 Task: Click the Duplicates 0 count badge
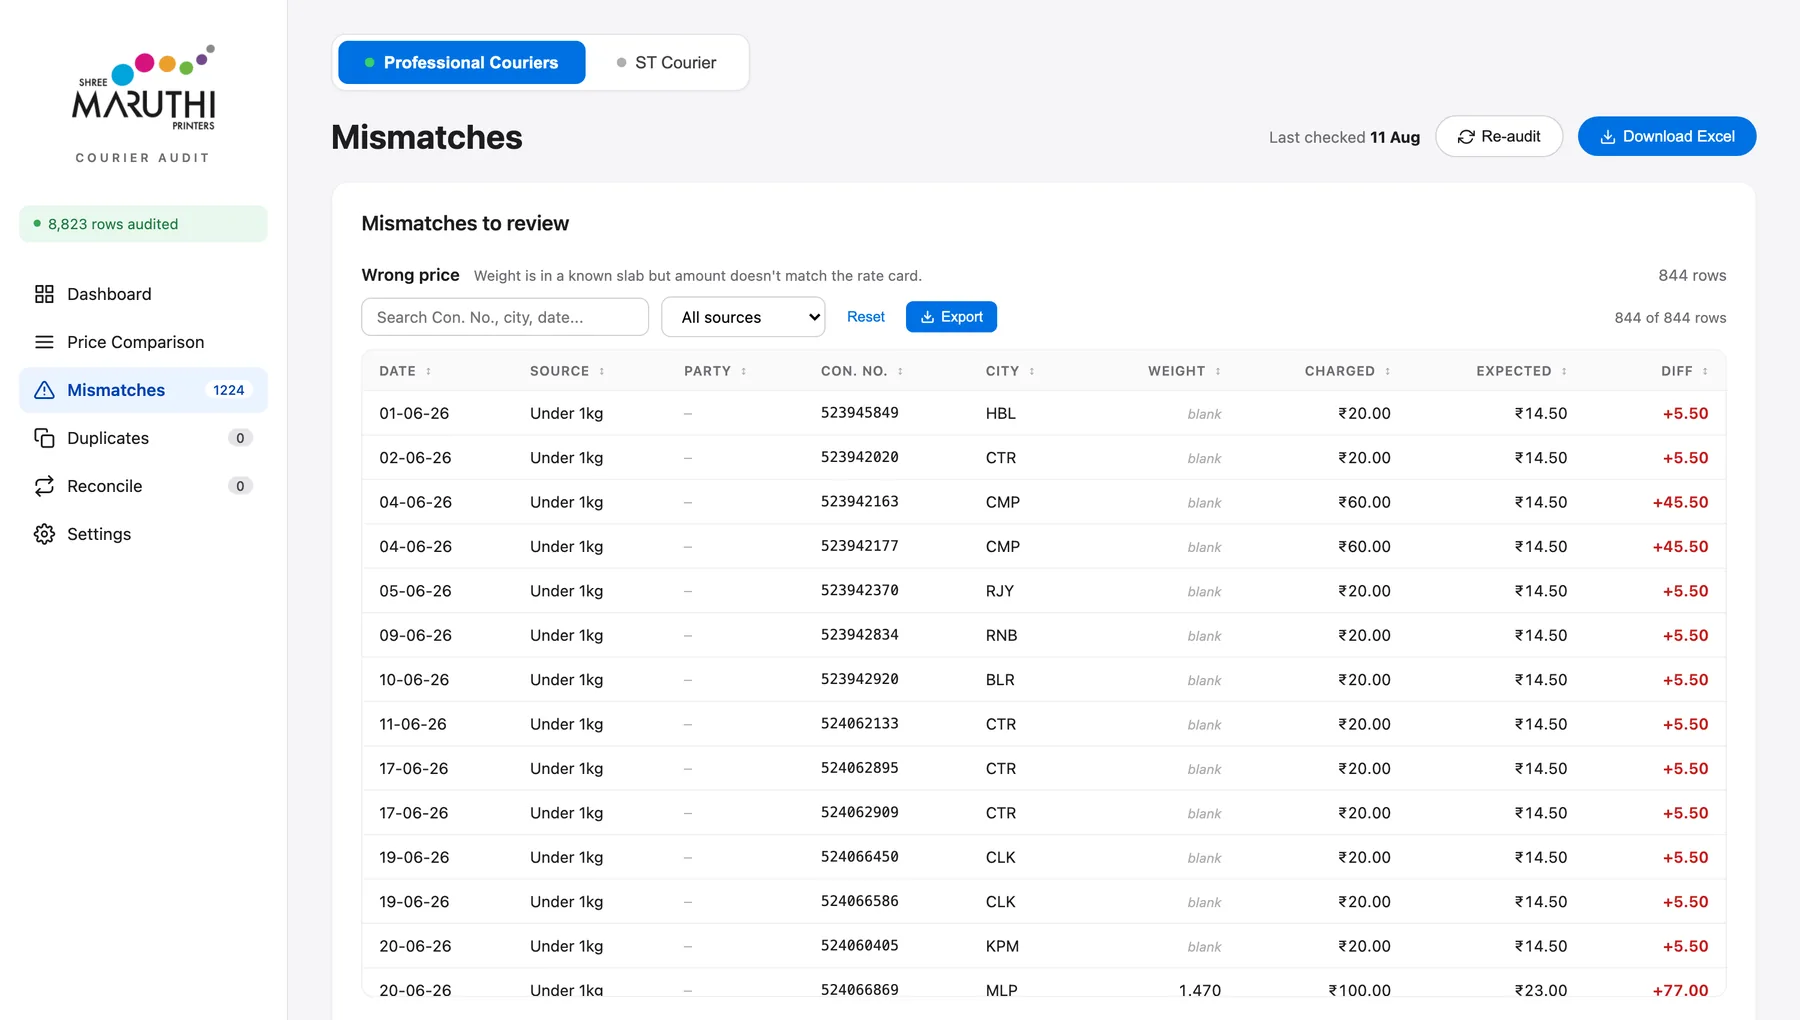point(240,438)
